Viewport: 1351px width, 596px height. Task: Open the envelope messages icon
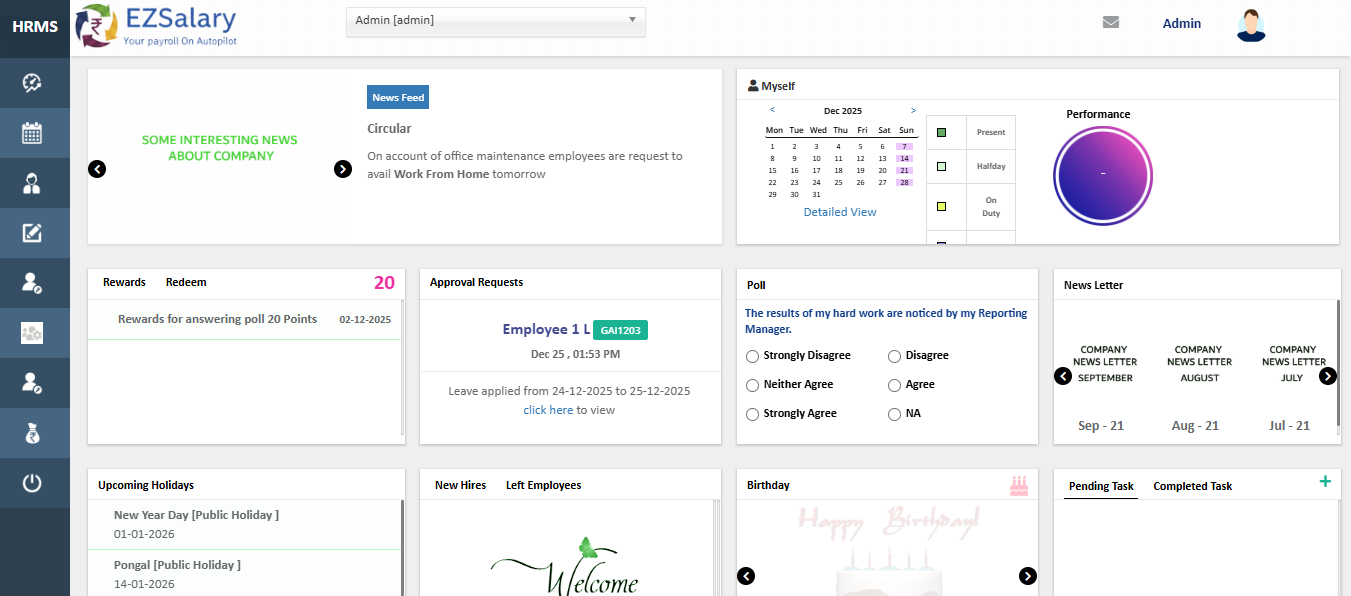pyautogui.click(x=1110, y=23)
